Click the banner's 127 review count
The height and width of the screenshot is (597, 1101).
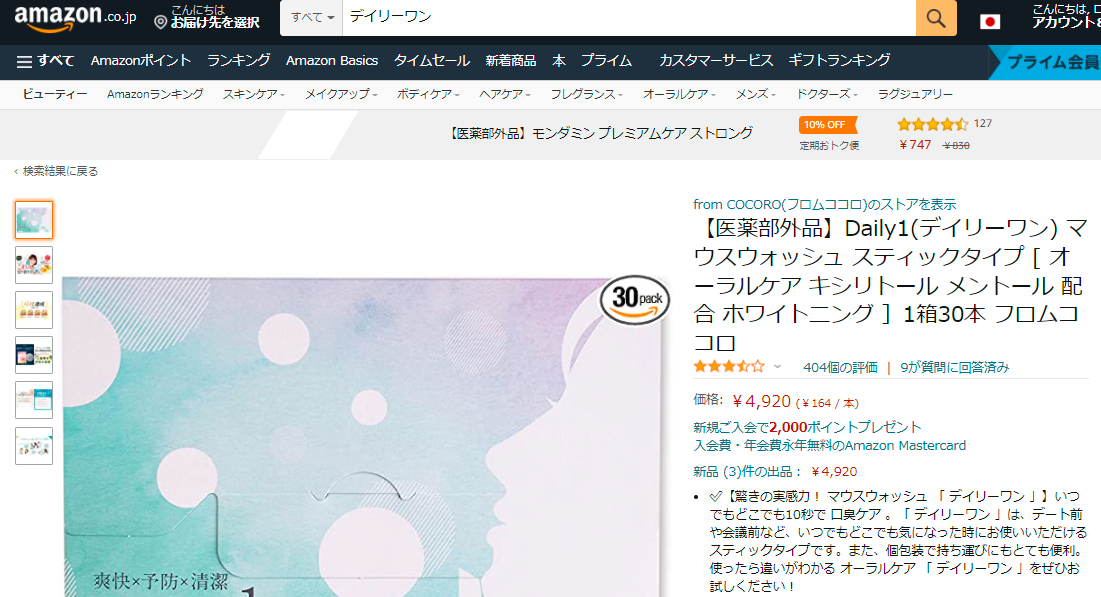coord(983,124)
